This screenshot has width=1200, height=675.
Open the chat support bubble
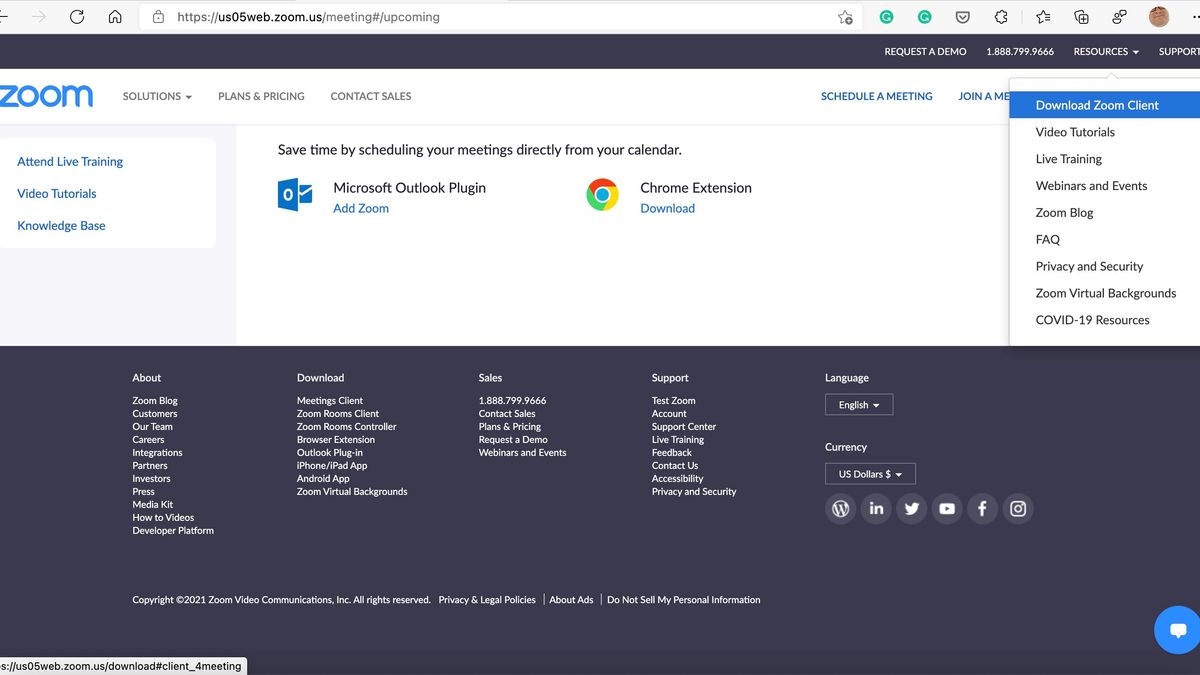[x=1176, y=630]
